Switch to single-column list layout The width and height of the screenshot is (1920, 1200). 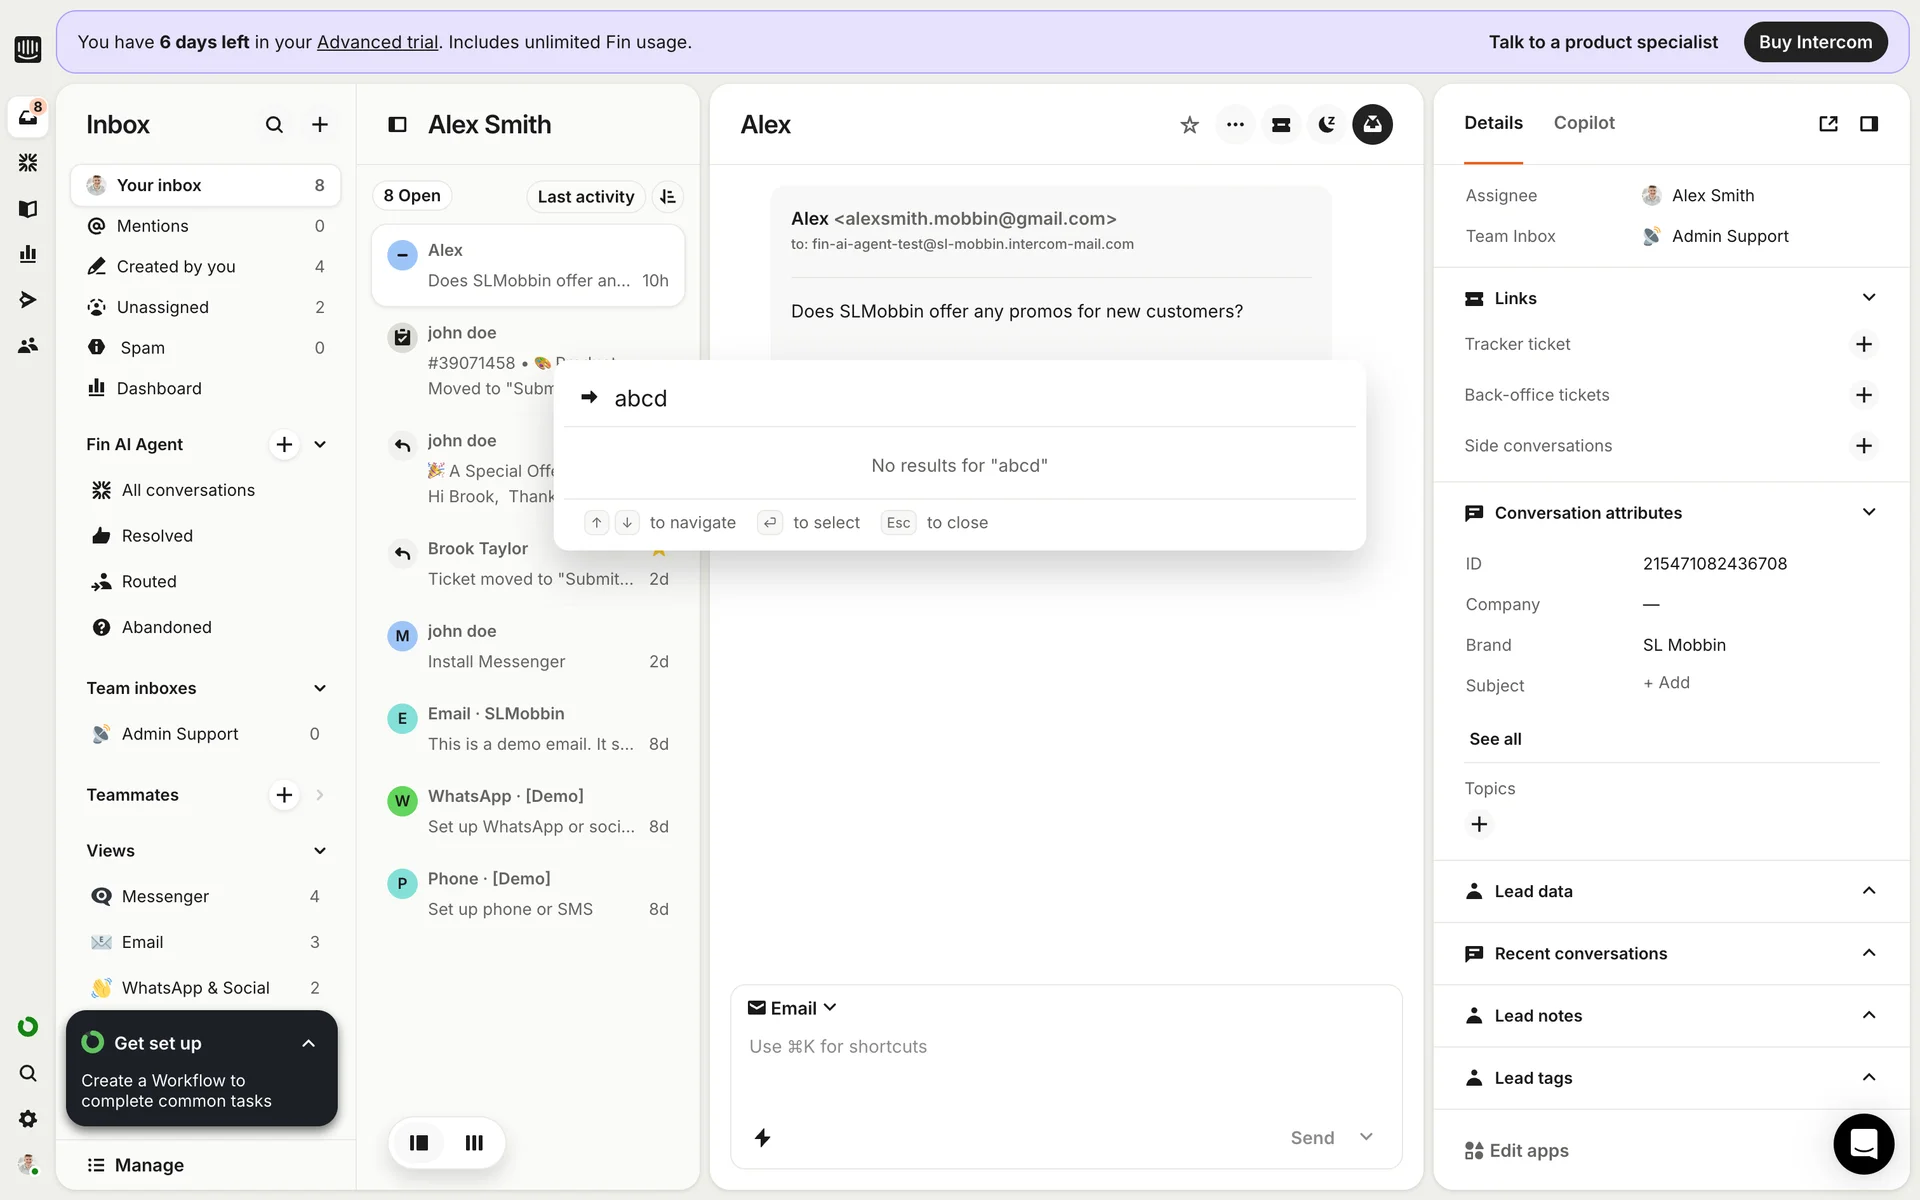pyautogui.click(x=419, y=1143)
